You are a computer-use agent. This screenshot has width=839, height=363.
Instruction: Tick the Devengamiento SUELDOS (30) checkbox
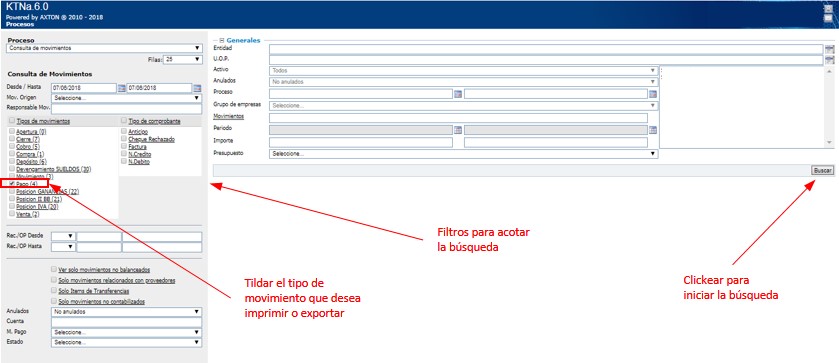pos(12,169)
